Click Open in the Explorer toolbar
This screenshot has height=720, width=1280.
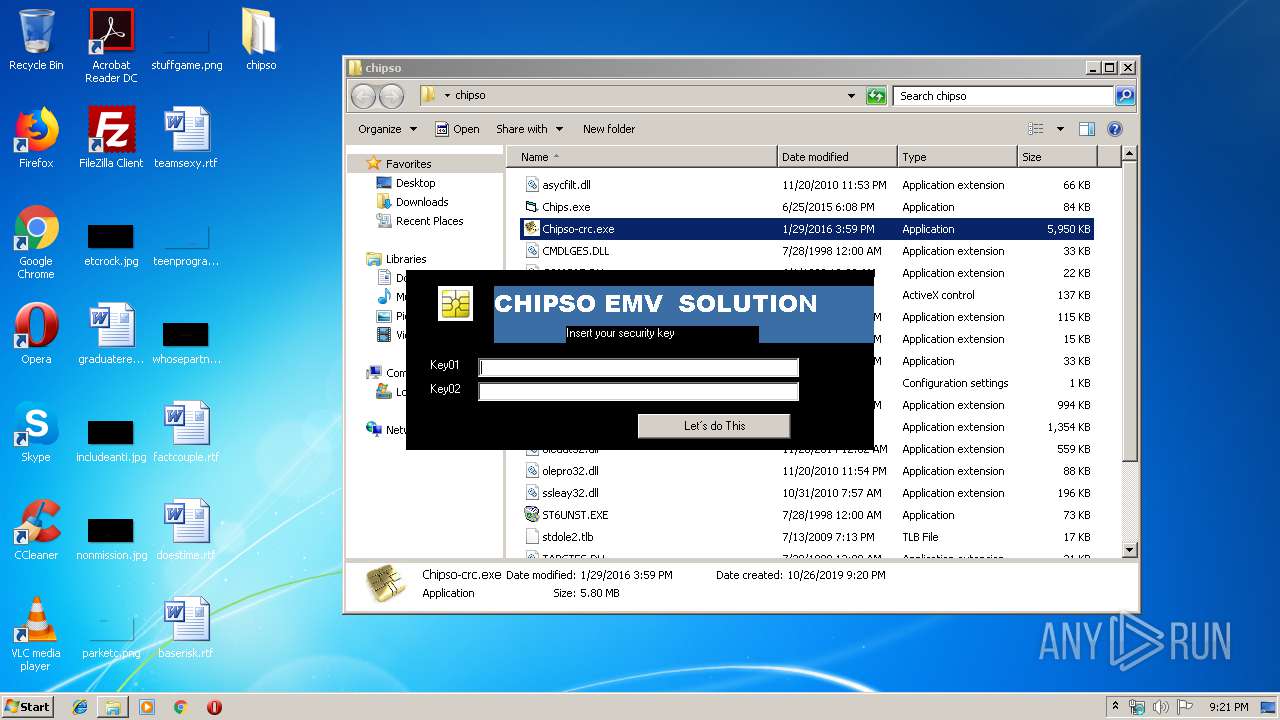(x=457, y=129)
